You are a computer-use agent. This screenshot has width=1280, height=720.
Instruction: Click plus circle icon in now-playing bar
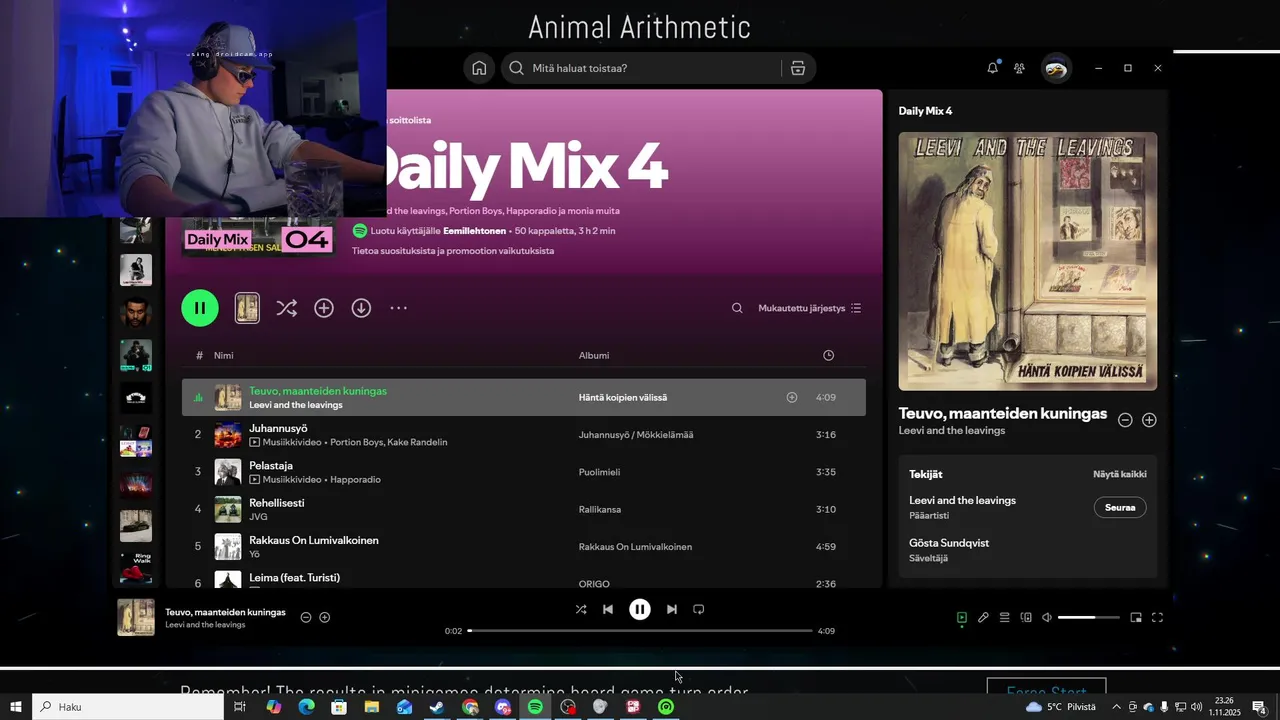[x=324, y=617]
